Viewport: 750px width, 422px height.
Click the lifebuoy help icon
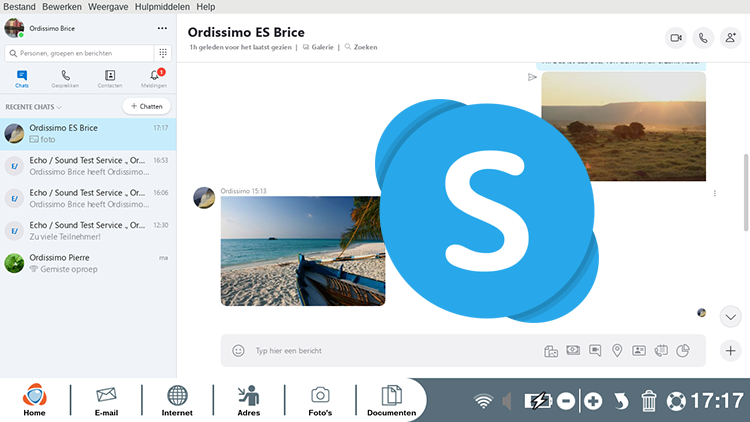[676, 401]
